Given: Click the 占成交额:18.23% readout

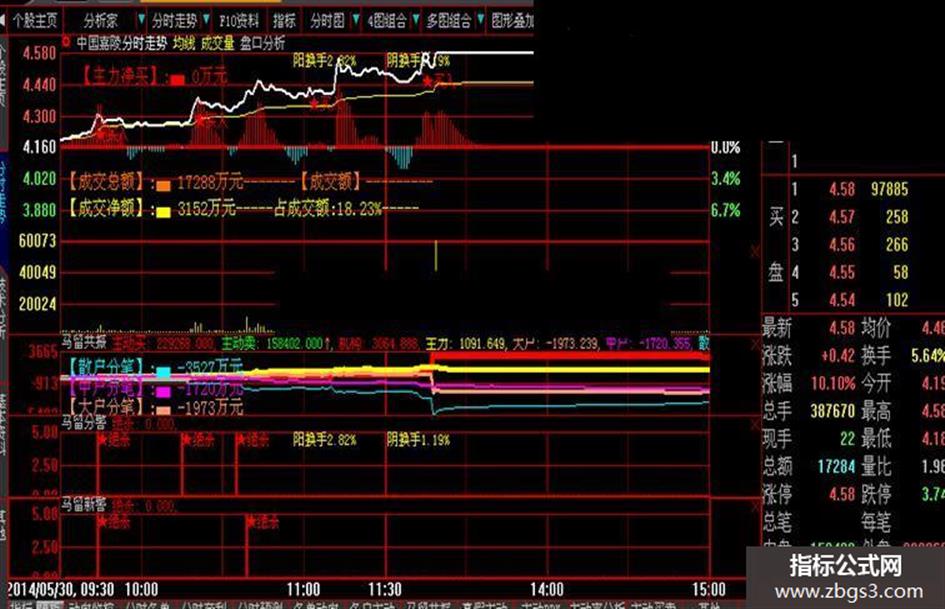Looking at the screenshot, I should [328, 209].
